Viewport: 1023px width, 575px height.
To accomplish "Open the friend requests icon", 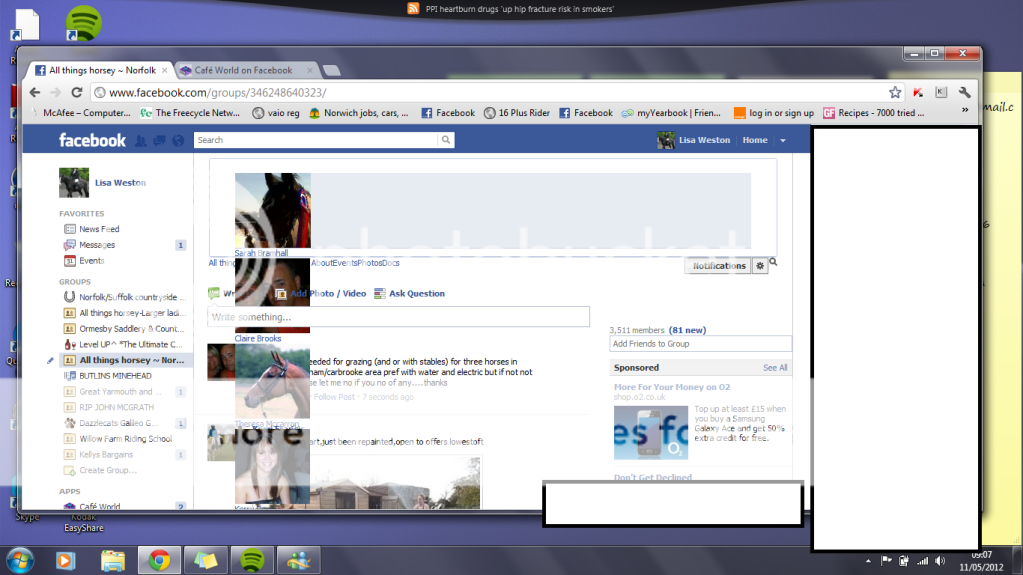I will coord(140,140).
